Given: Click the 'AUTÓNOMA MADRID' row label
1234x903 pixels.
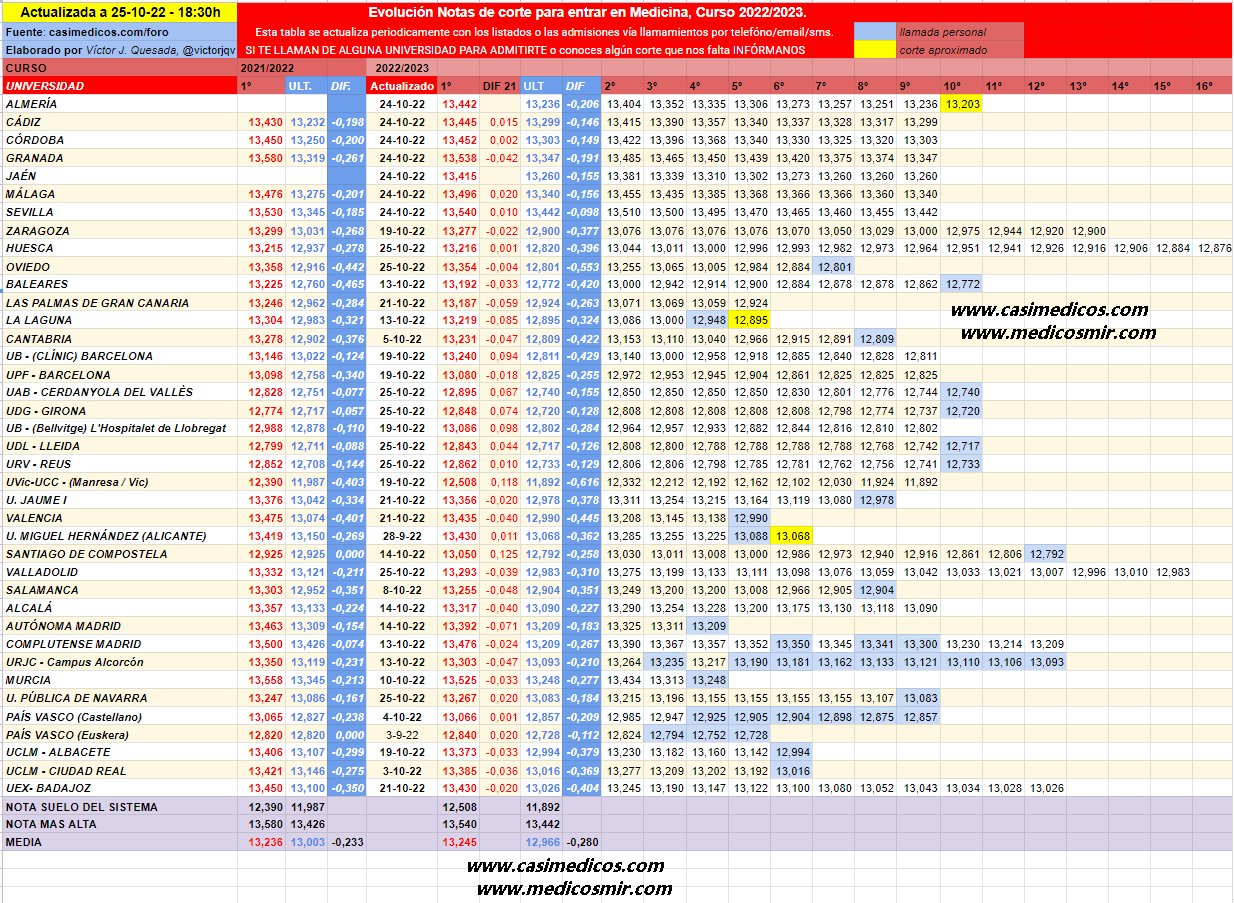Looking at the screenshot, I should tap(119, 626).
